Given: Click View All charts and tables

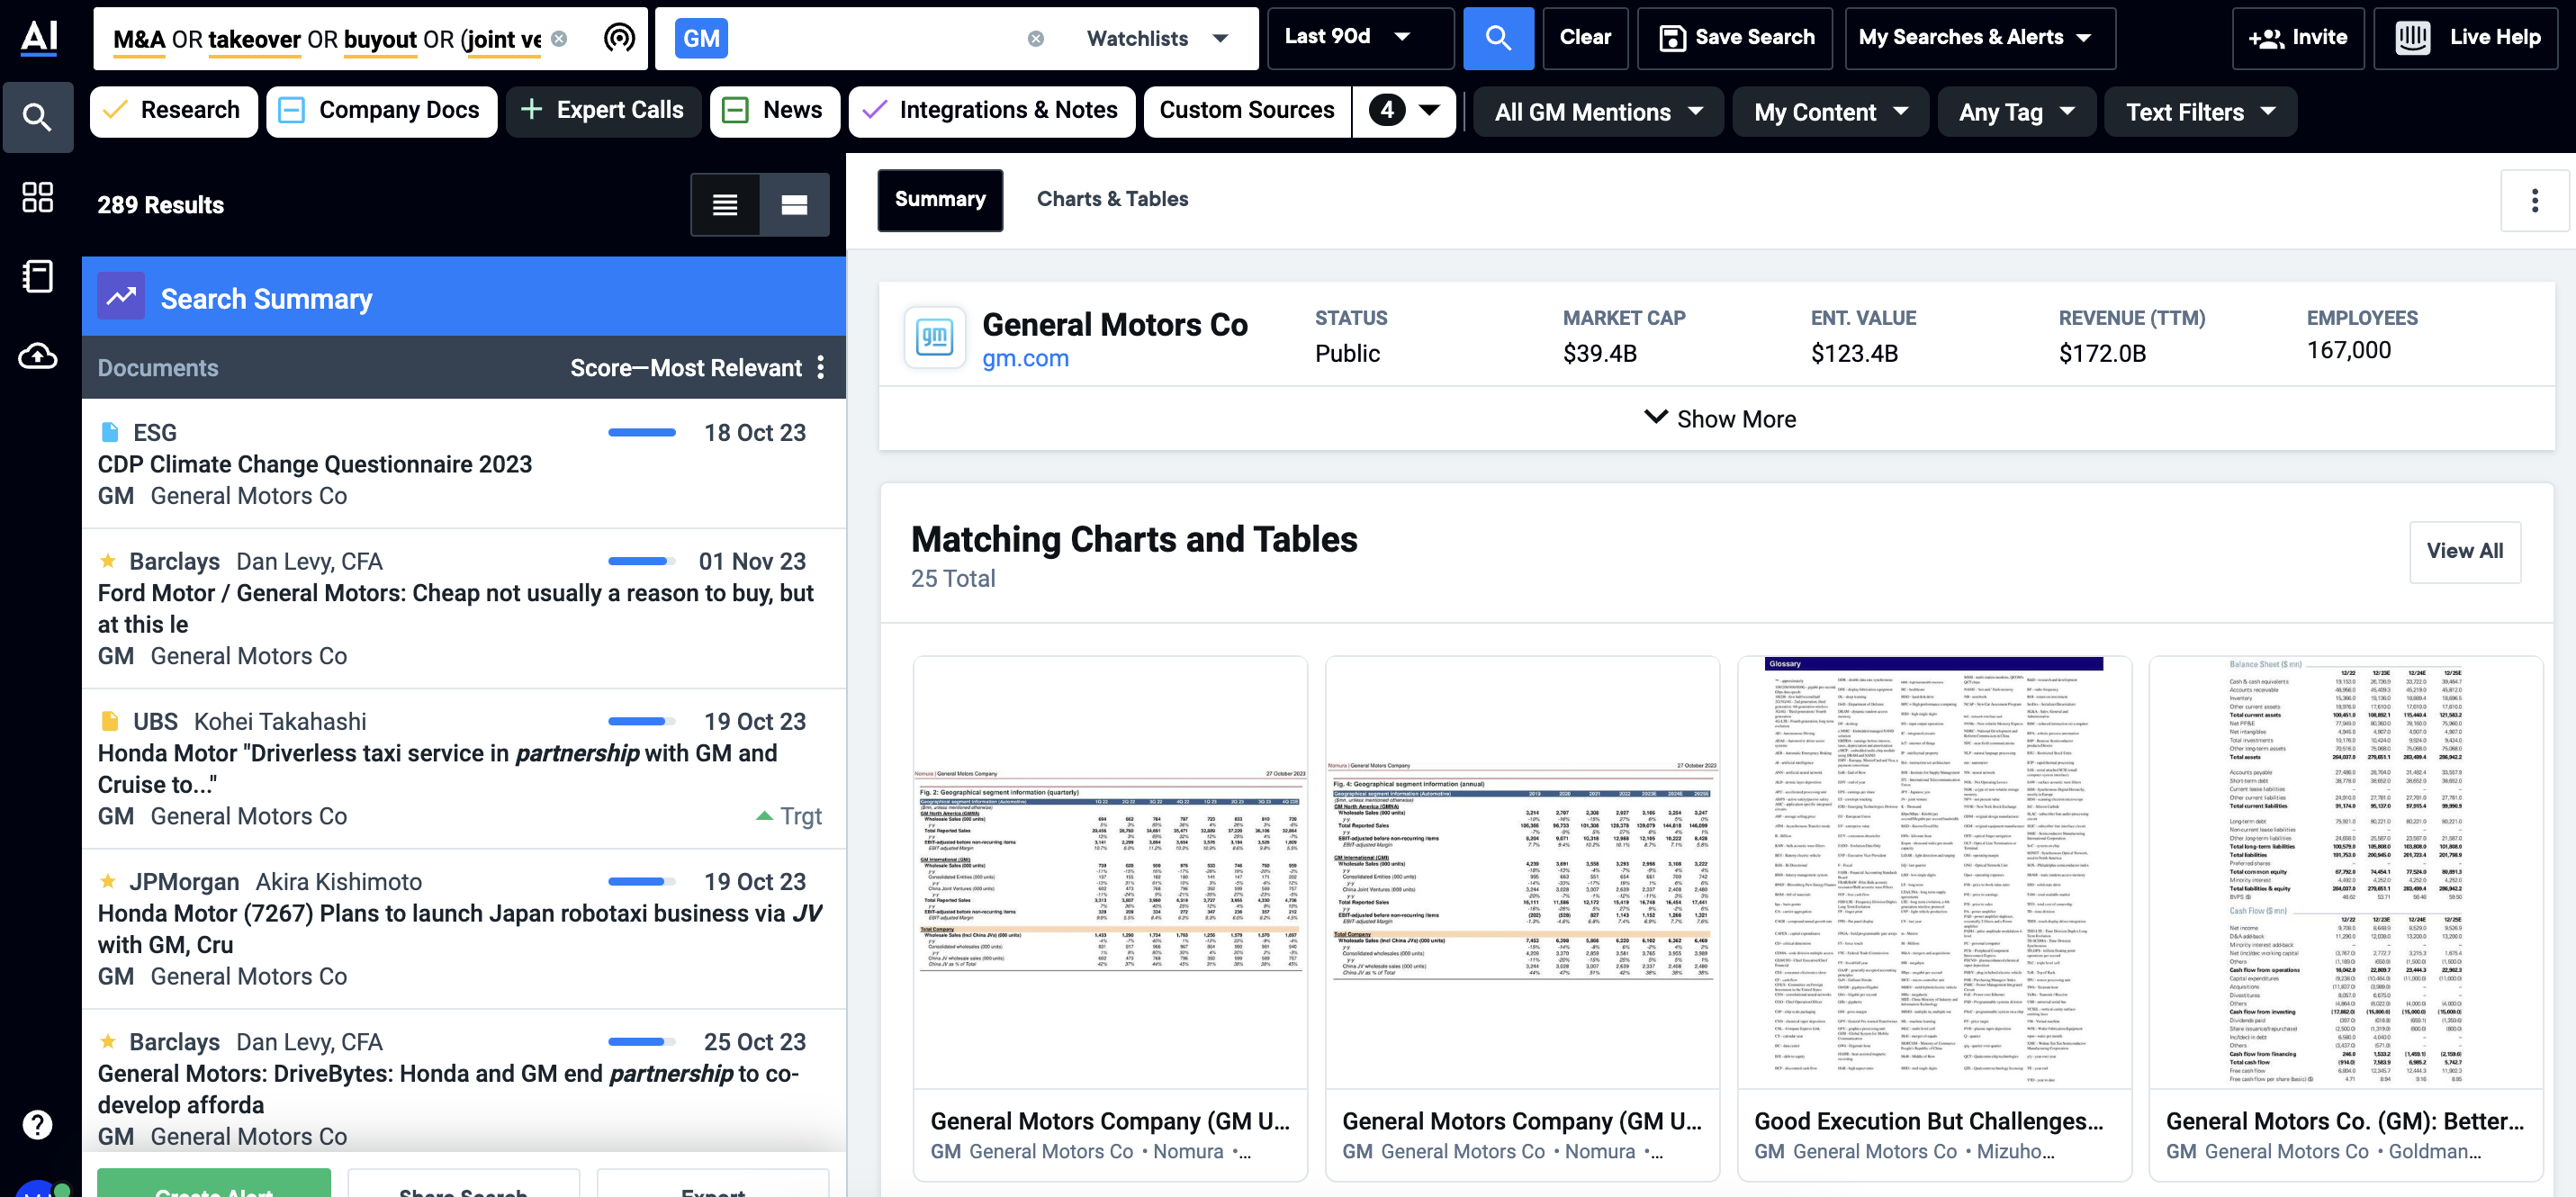Looking at the screenshot, I should coord(2464,551).
